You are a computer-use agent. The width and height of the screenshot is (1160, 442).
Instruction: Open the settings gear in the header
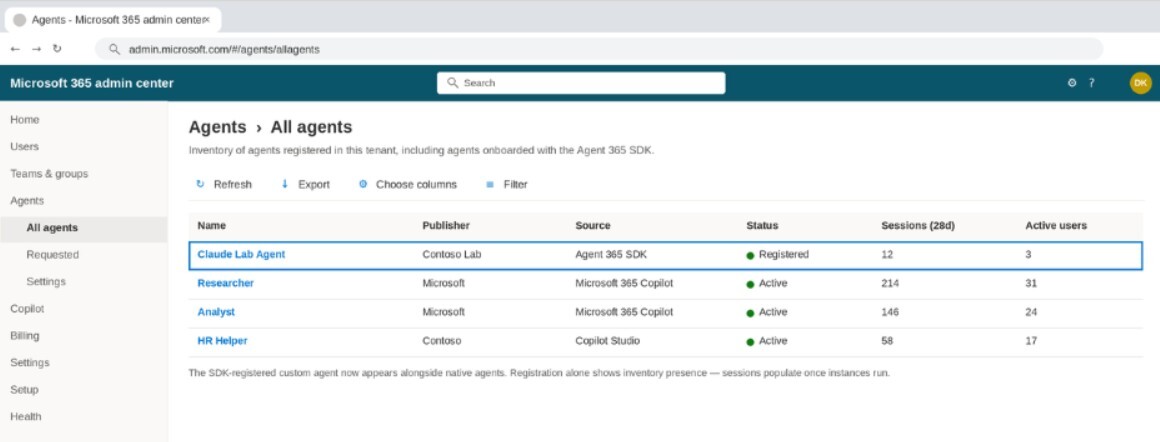click(1071, 83)
